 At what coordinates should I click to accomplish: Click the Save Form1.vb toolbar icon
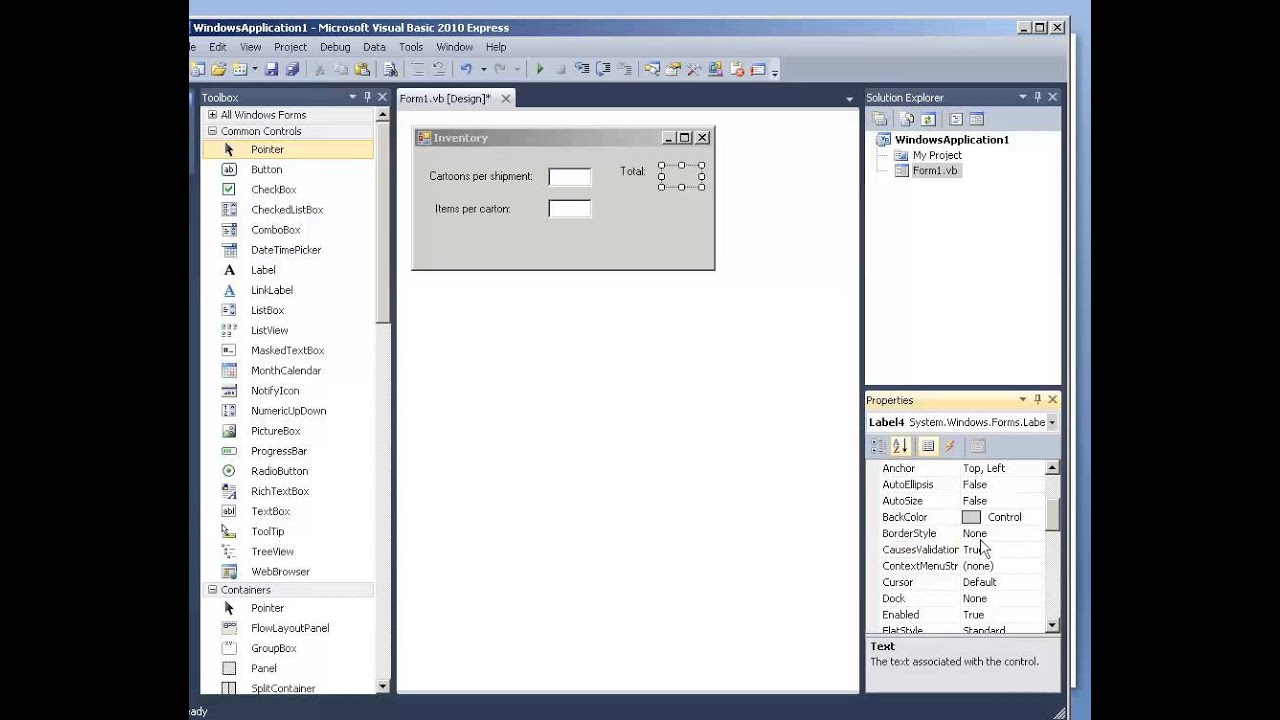click(x=271, y=69)
